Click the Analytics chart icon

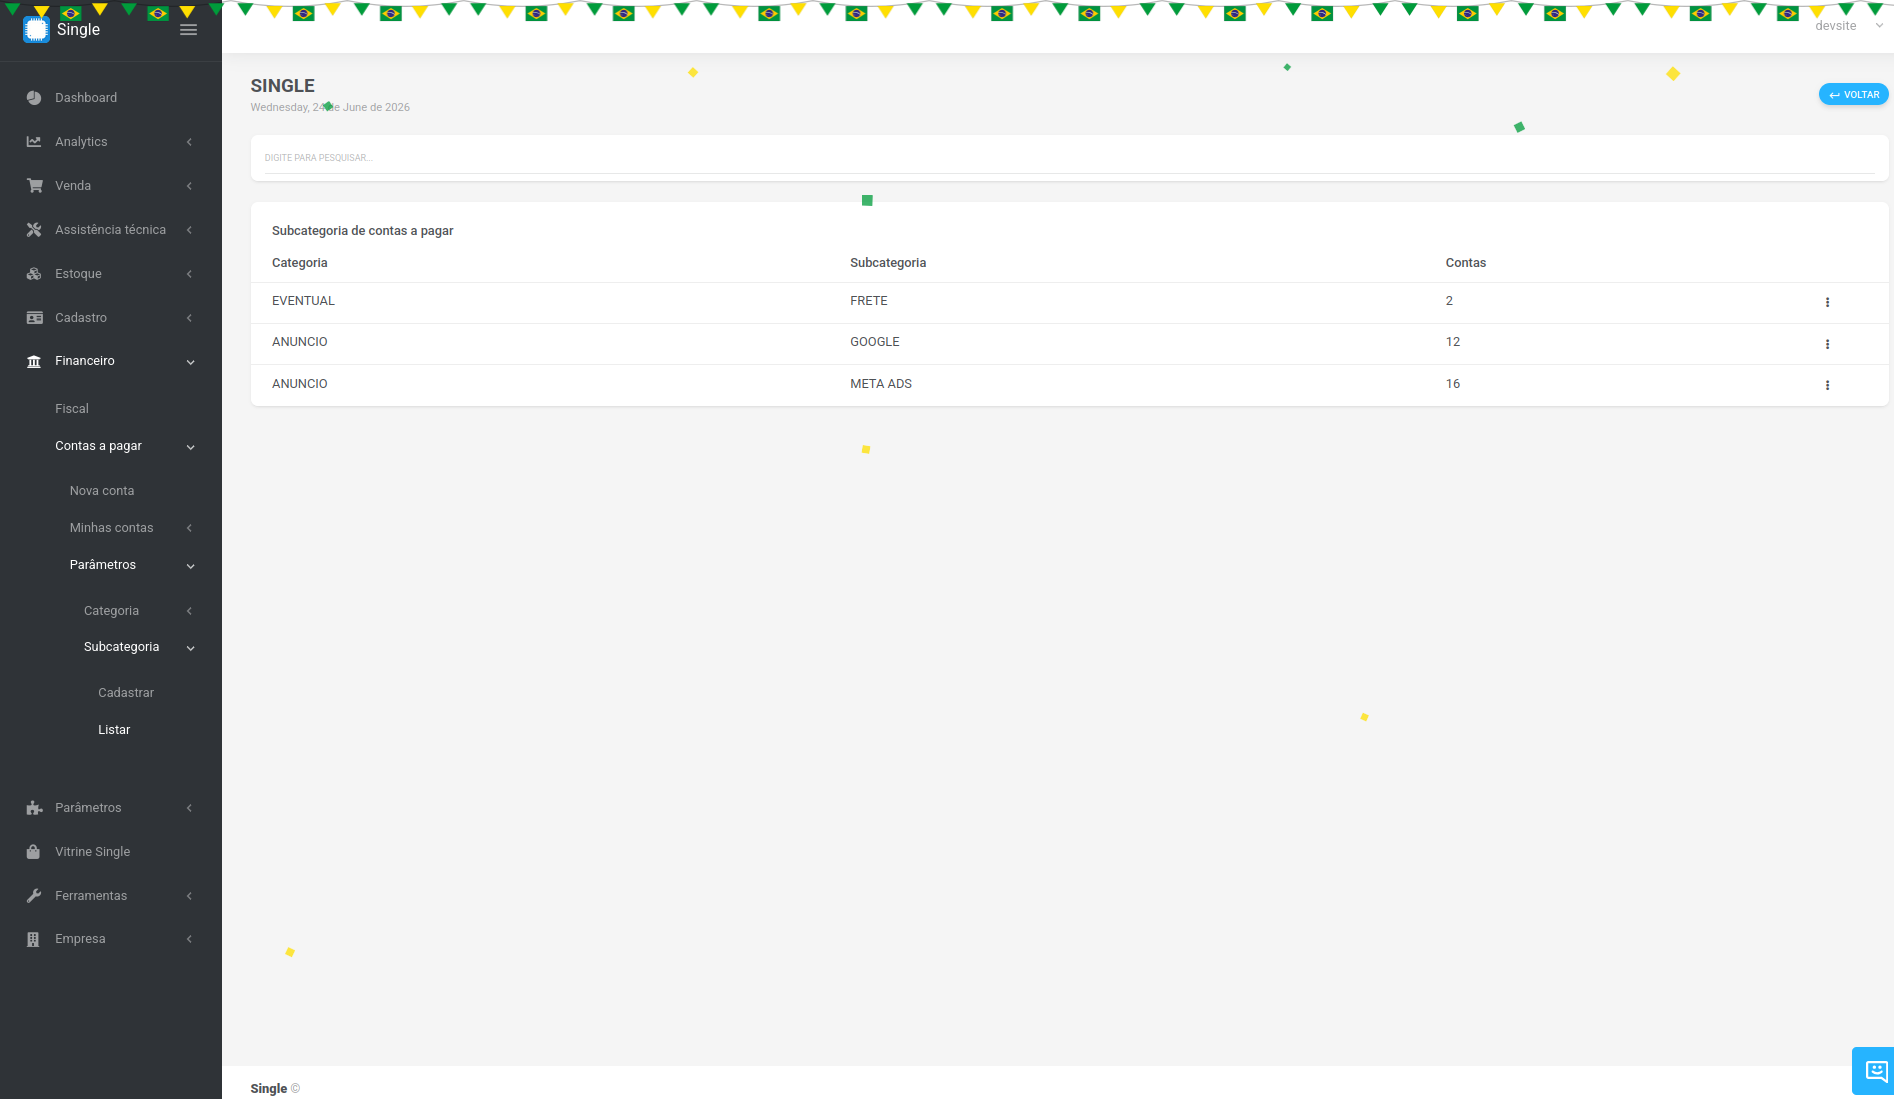tap(34, 142)
